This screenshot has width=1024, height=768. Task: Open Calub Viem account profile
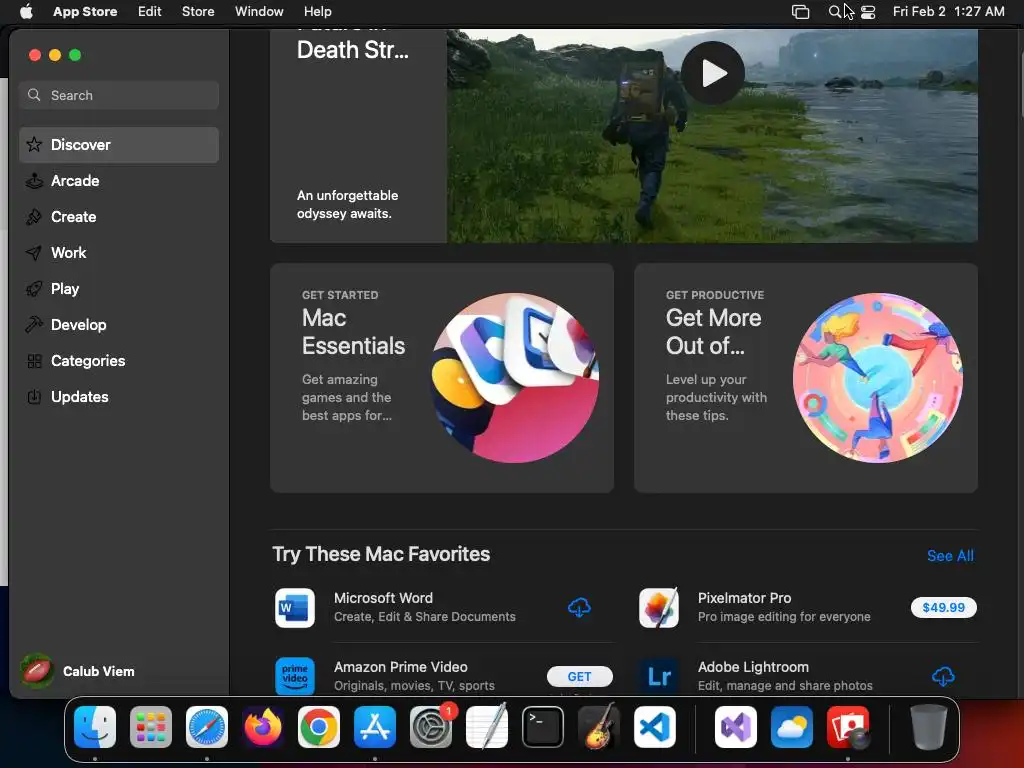point(77,671)
